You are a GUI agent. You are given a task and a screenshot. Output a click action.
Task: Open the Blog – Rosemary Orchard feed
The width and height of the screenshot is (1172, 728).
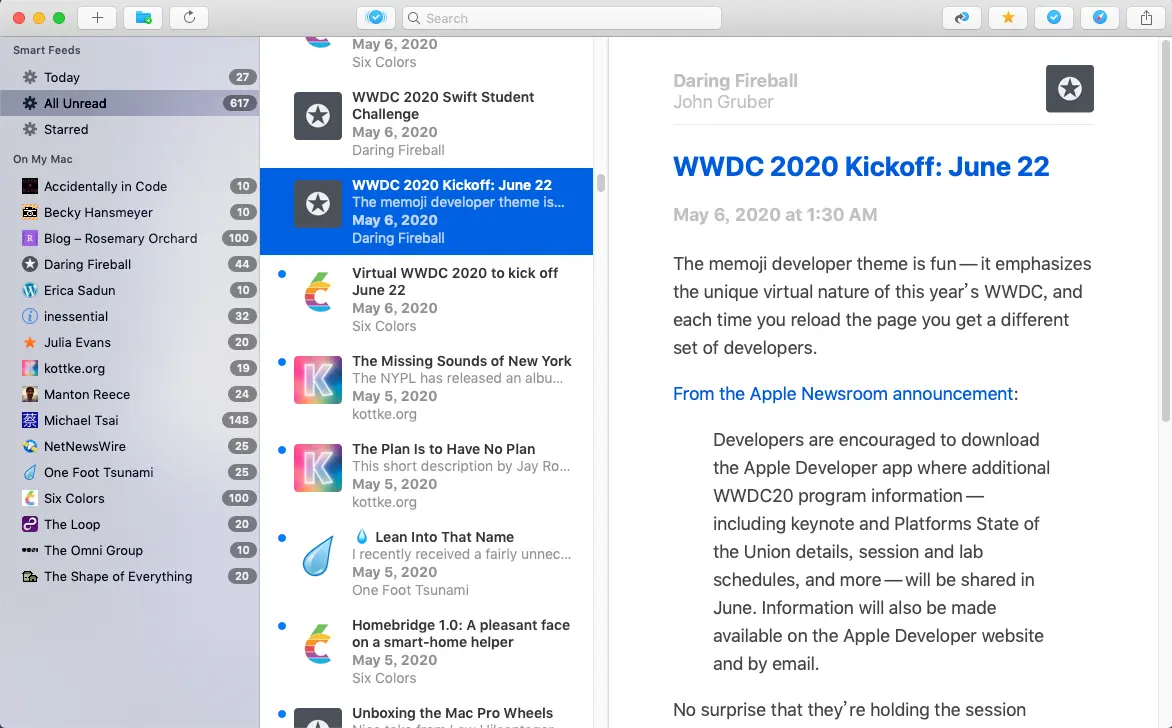(130, 238)
